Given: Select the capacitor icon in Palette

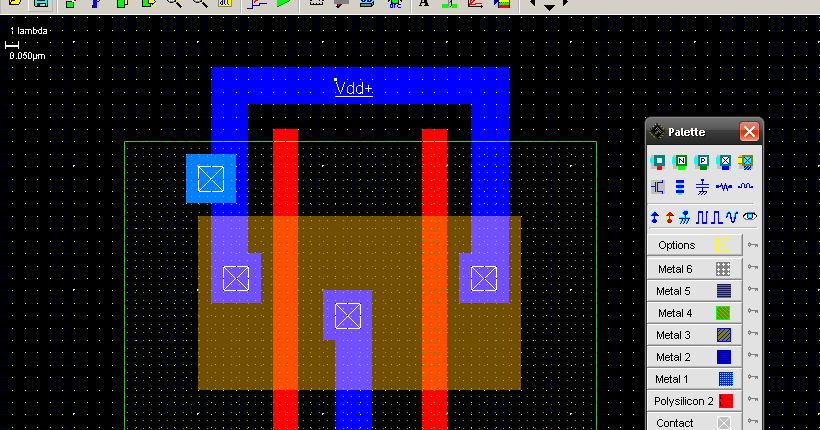Looking at the screenshot, I should pos(702,187).
